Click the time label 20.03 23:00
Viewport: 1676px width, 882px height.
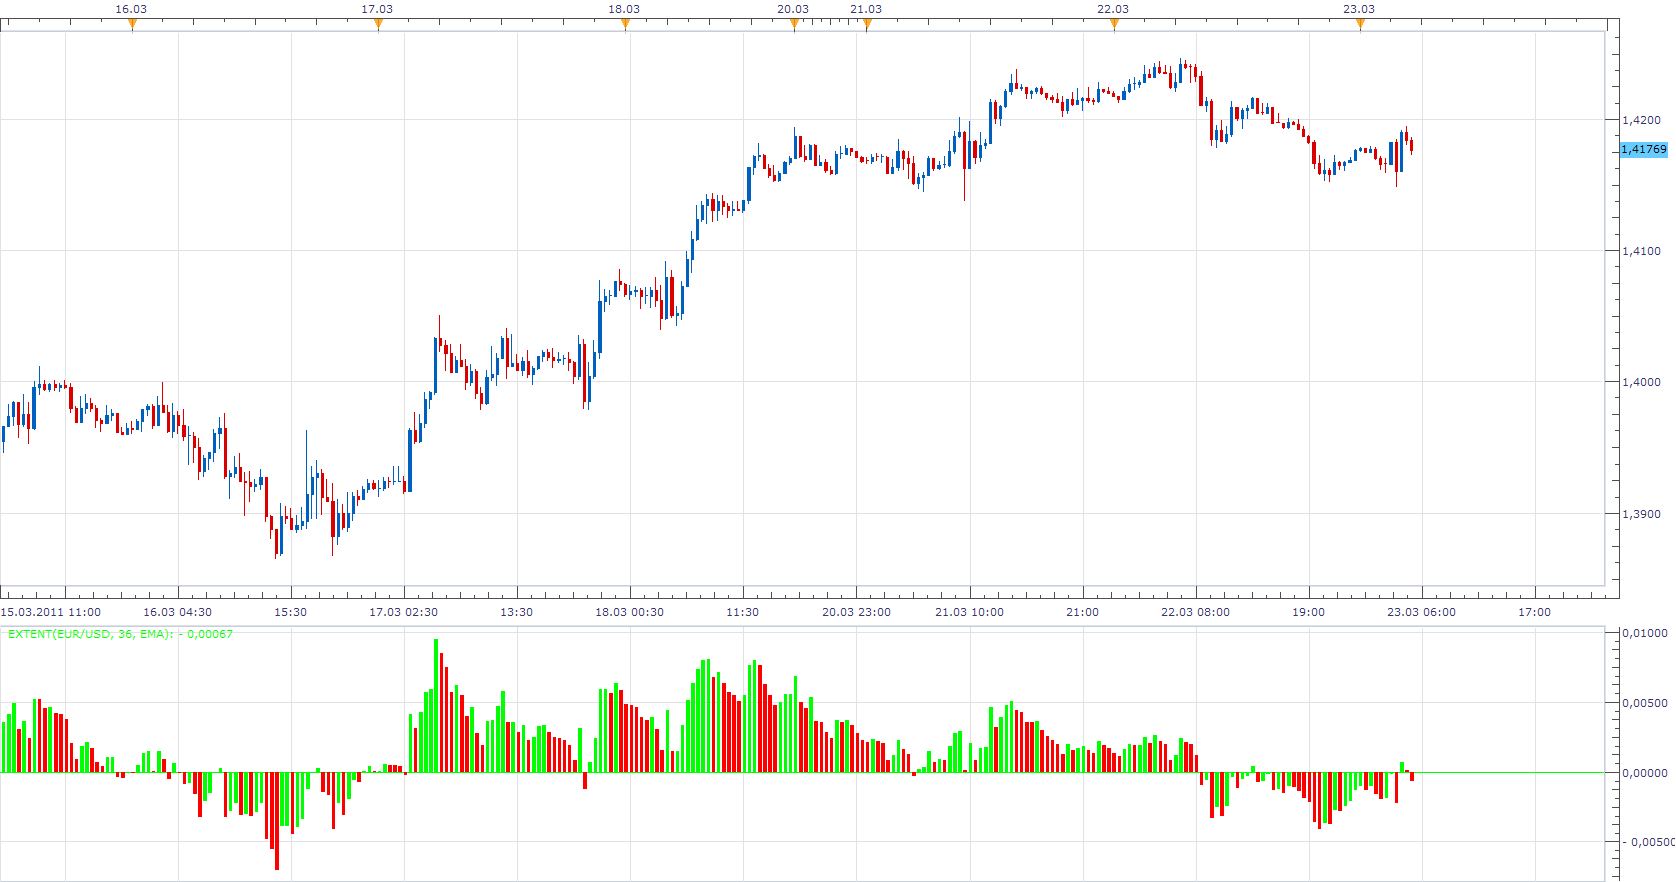pyautogui.click(x=856, y=612)
